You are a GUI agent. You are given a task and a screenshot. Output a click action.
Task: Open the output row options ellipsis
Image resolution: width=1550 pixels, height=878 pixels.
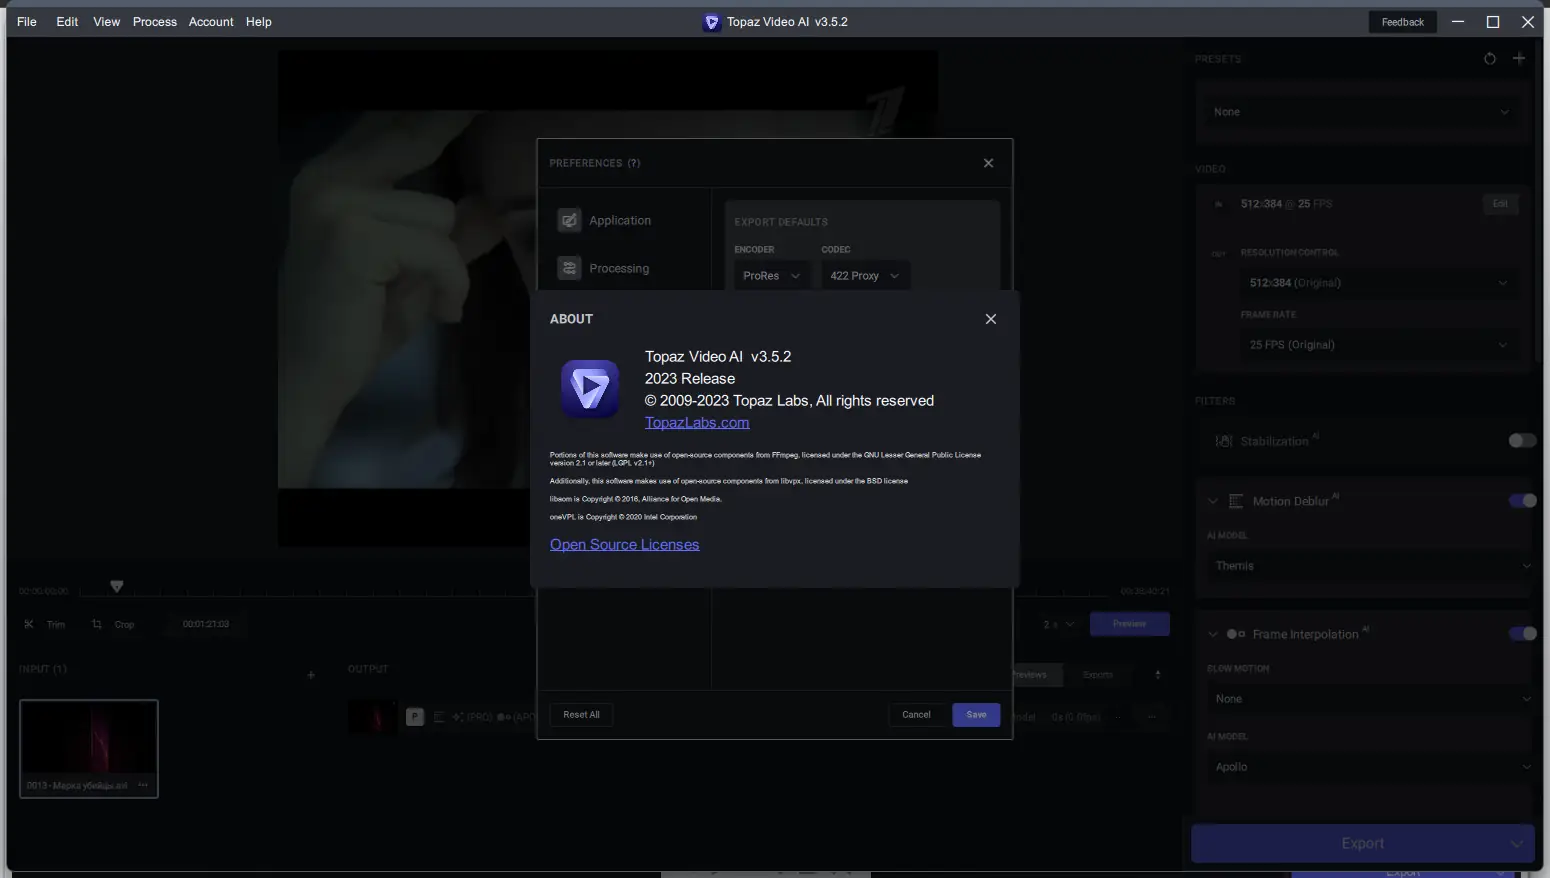point(1152,716)
